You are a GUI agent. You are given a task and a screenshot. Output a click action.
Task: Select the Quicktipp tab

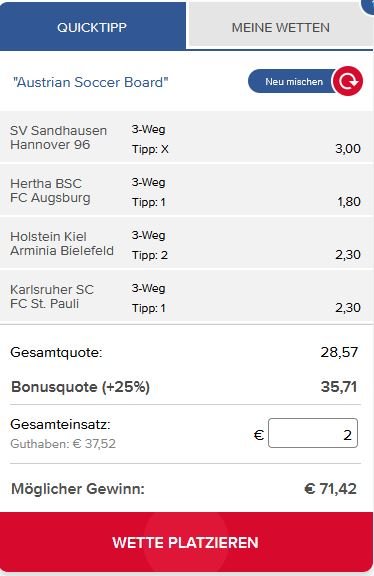point(92,26)
